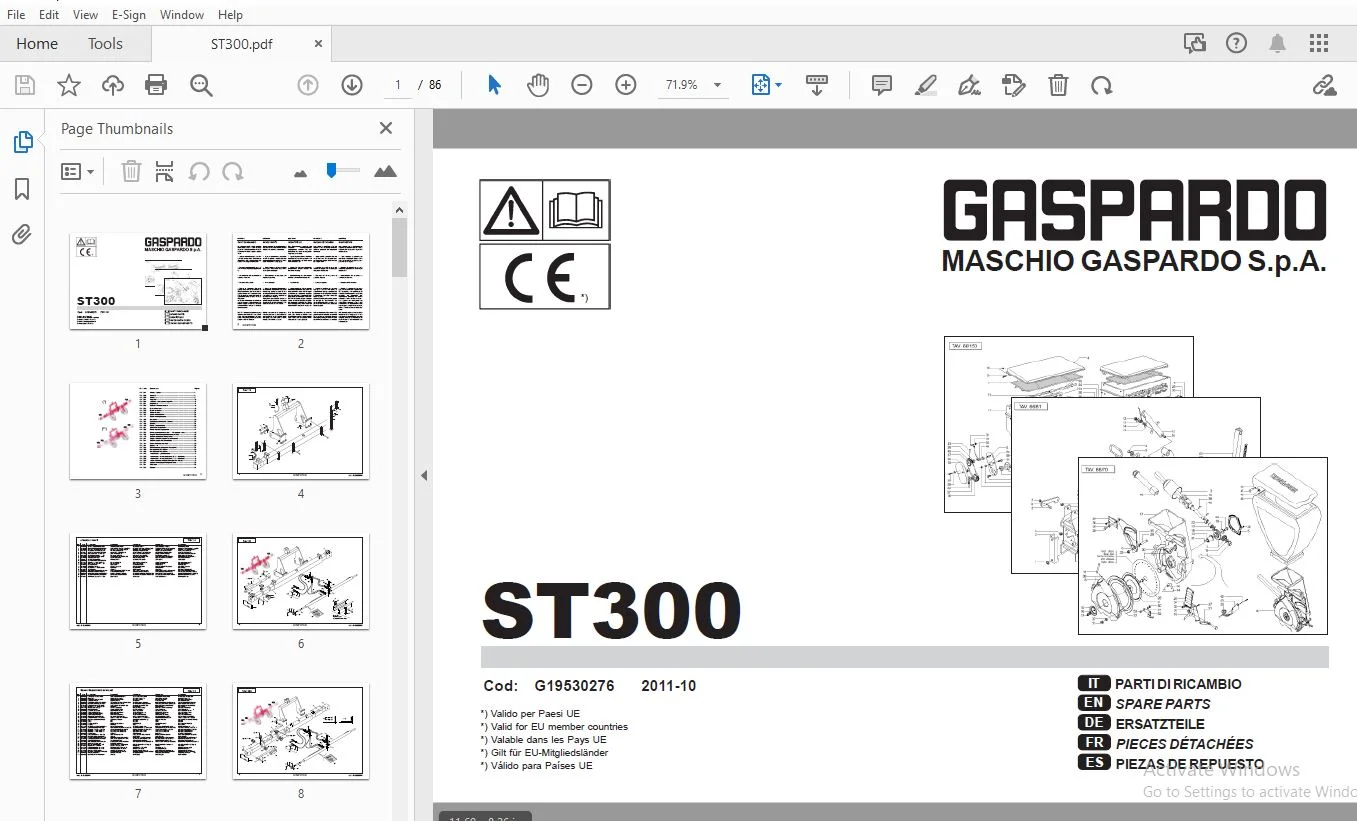Image resolution: width=1357 pixels, height=821 pixels.
Task: Reduce thumbnail size small mountain icon
Action: coord(301,173)
